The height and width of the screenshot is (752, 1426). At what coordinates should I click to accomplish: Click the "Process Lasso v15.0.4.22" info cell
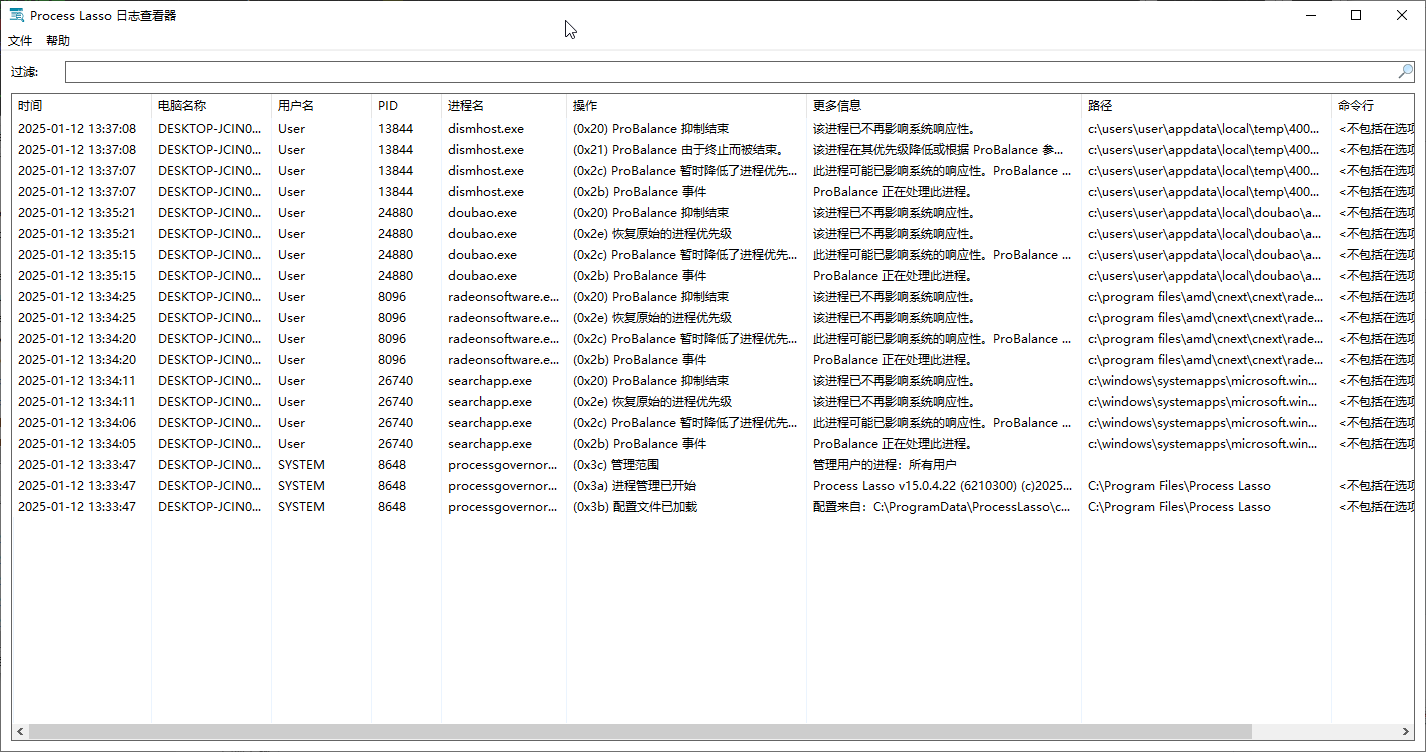point(943,486)
